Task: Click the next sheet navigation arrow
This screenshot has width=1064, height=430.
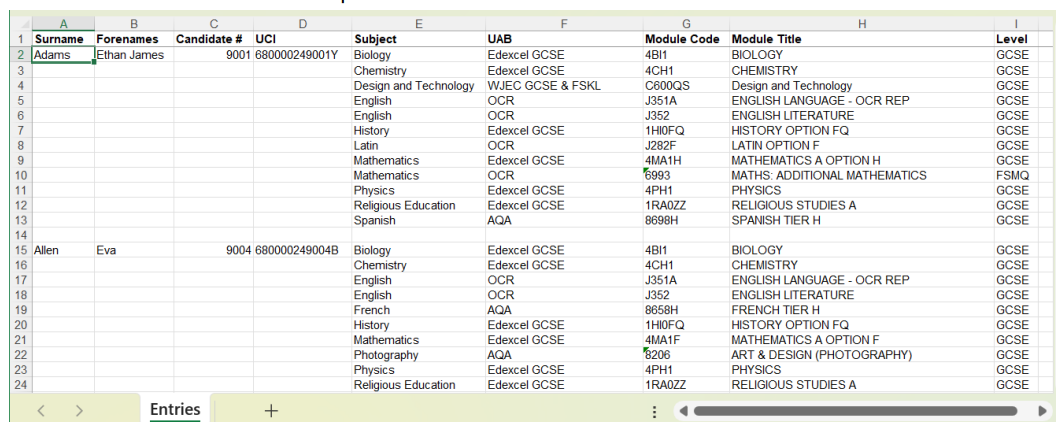Action: [78, 411]
